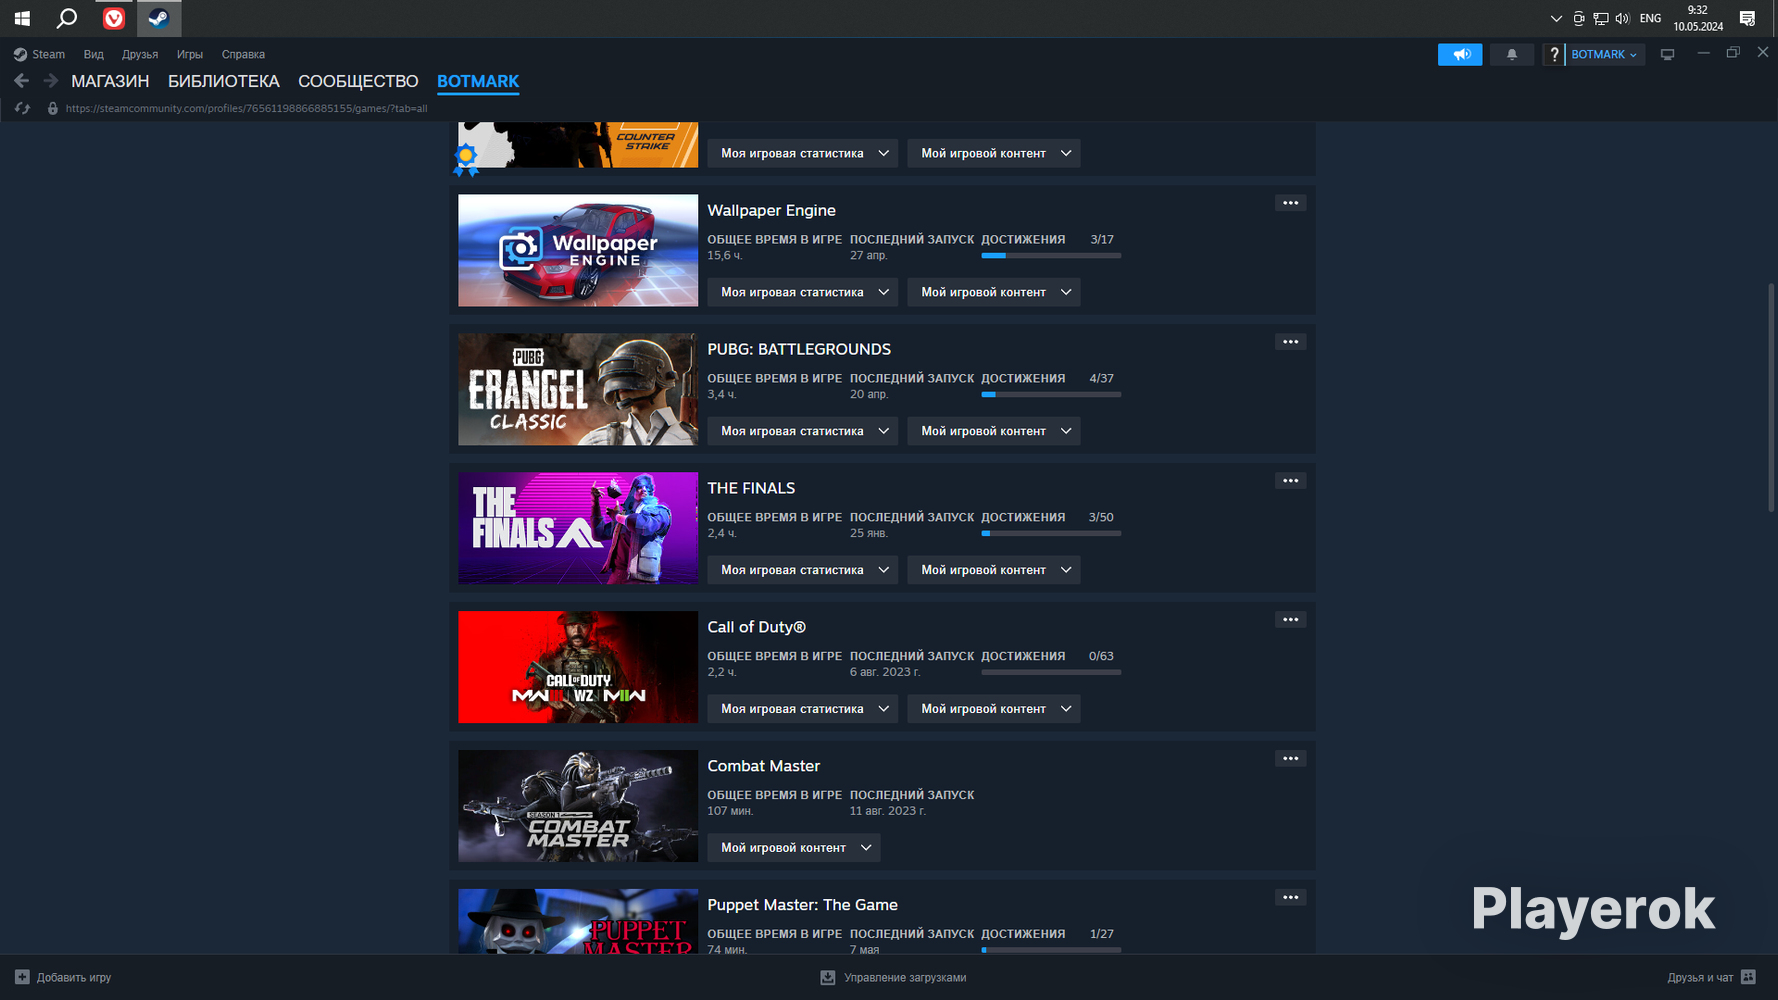The width and height of the screenshot is (1778, 1000).
Task: Expand Counter-Strike game statistics dropdown
Action: [x=803, y=153]
